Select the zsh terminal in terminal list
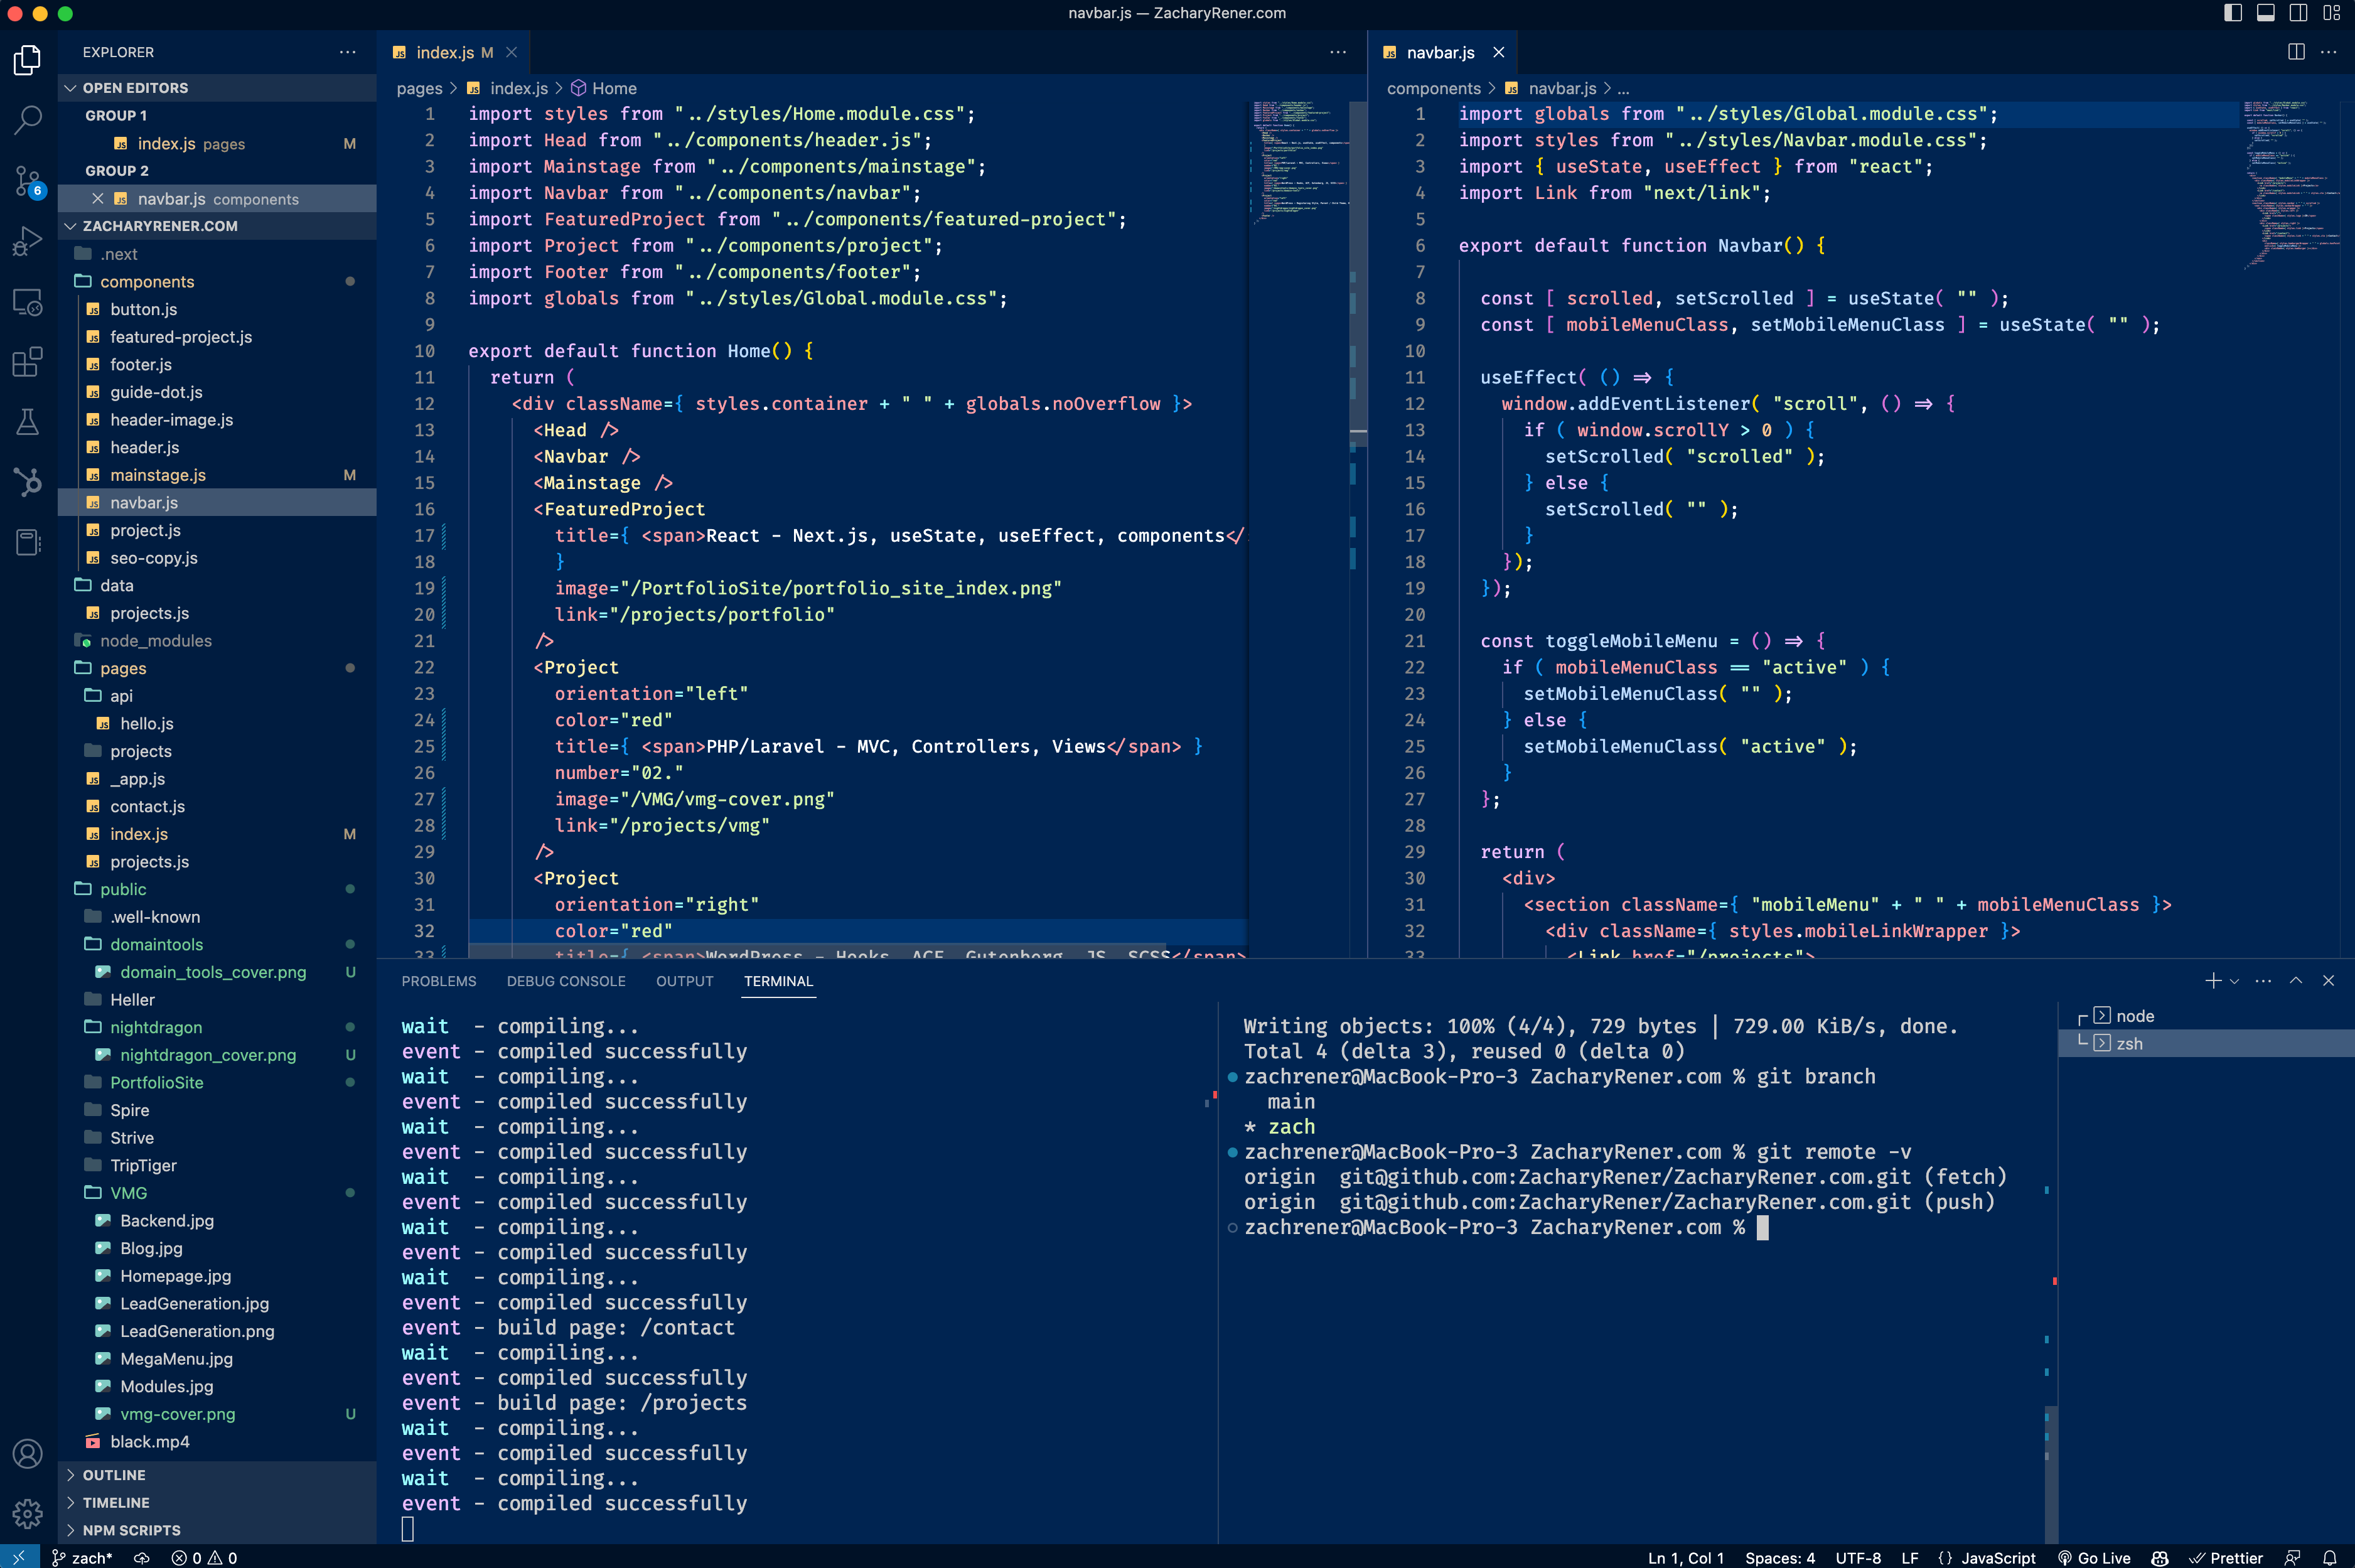2355x1568 pixels. pyautogui.click(x=2206, y=1043)
